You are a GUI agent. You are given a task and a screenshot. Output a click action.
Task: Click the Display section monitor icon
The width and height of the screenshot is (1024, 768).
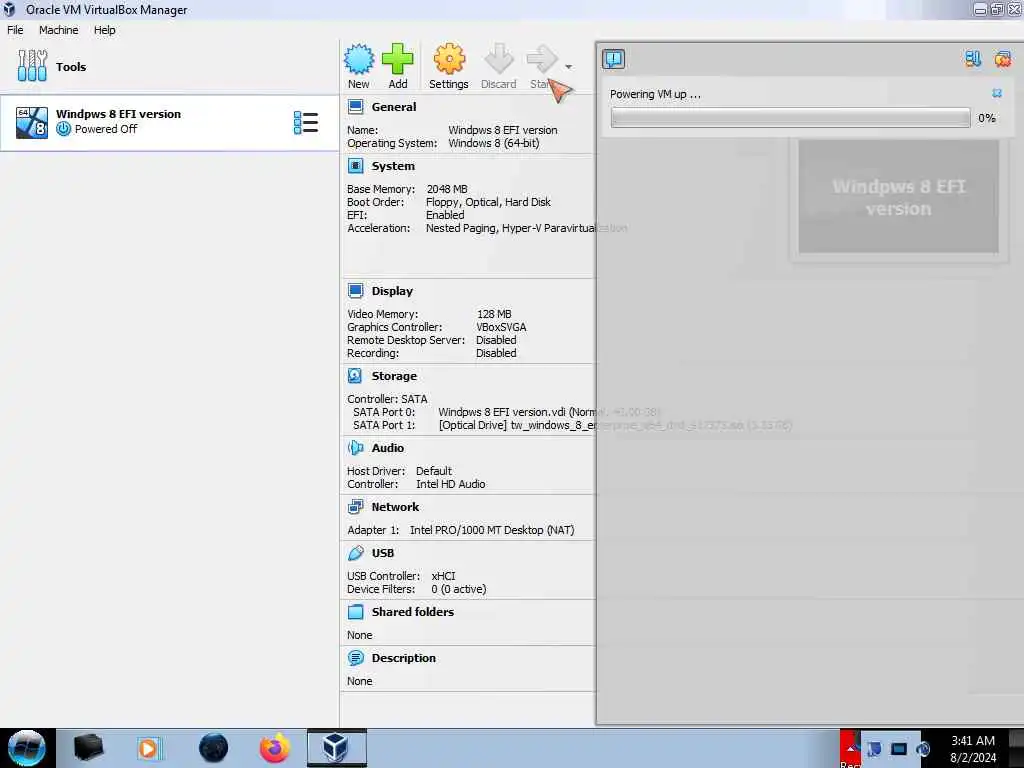point(355,291)
